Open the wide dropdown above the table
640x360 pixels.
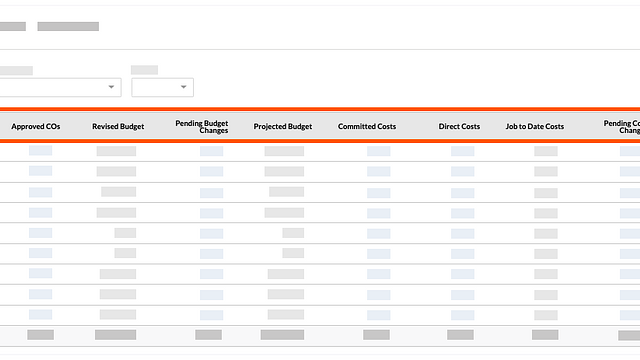60,87
